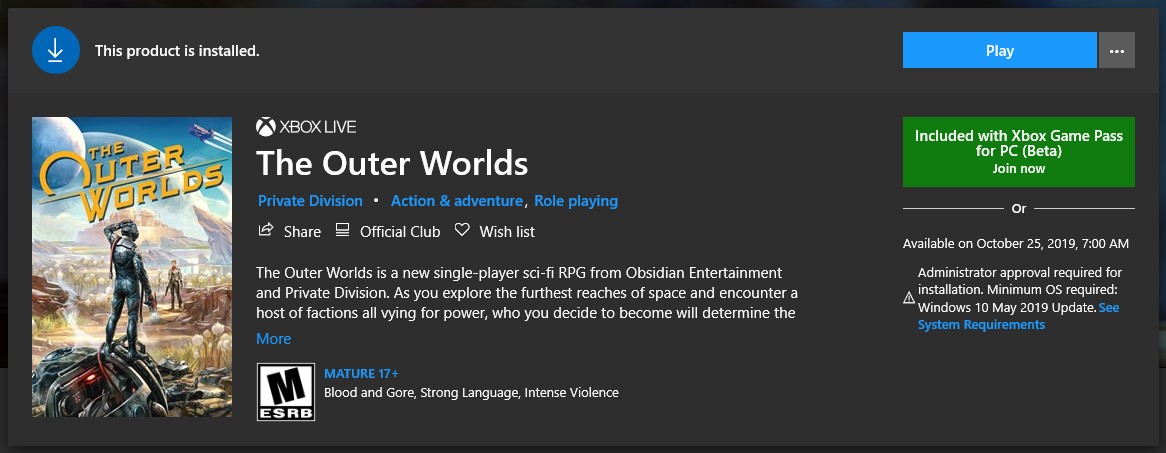Viewport: 1166px width, 453px height.
Task: Open the Action & adventure category link
Action: coord(457,201)
